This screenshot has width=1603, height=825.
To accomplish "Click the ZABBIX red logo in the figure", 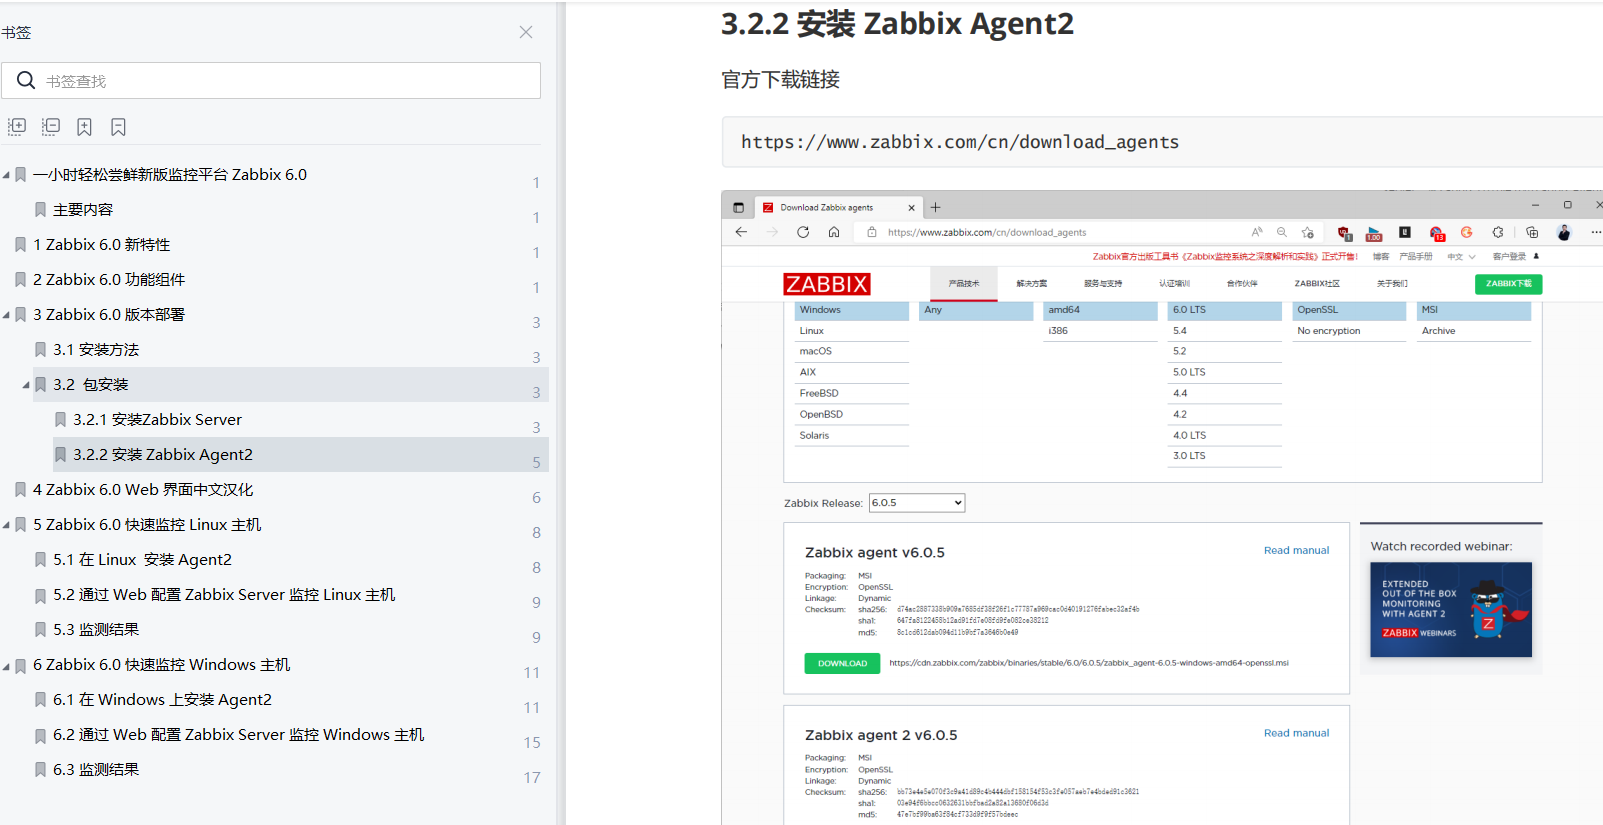I will coord(827,284).
